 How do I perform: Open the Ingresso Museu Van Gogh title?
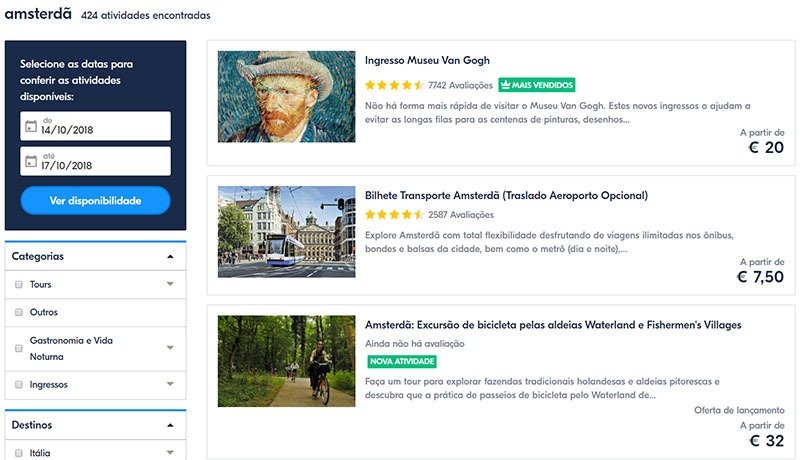click(x=427, y=60)
